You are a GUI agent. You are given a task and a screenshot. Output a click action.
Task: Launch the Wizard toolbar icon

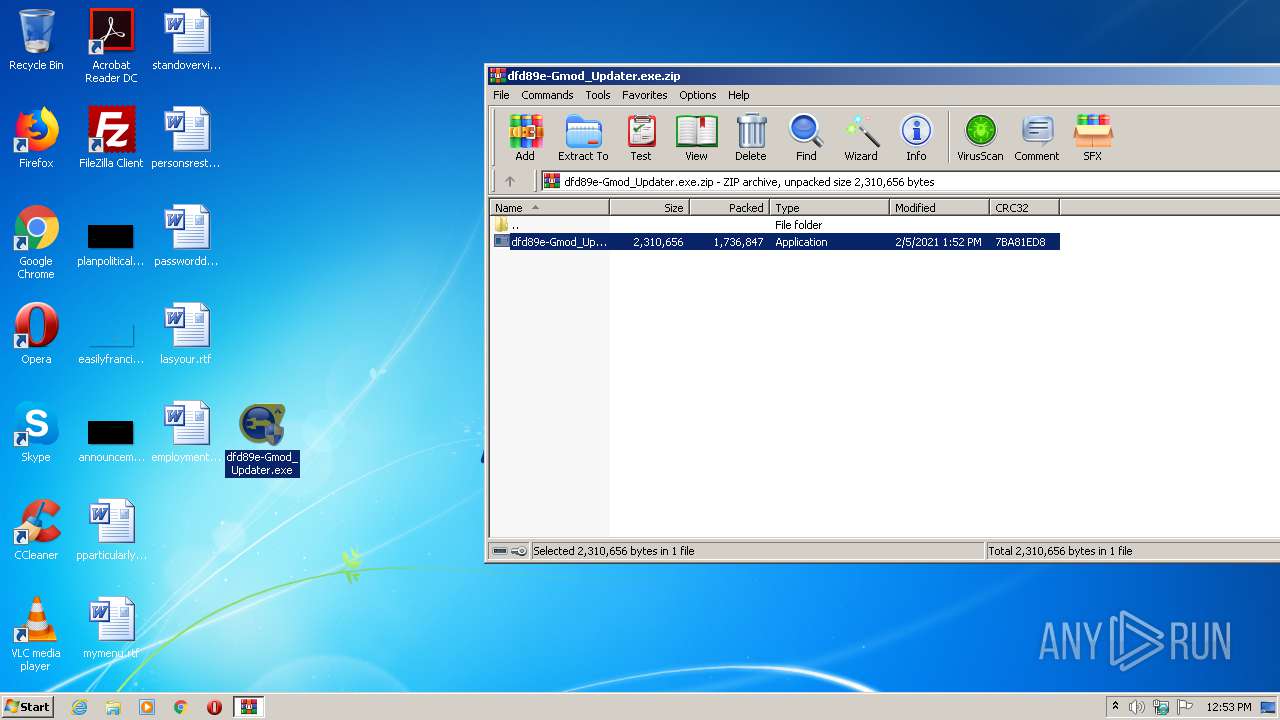[x=861, y=138]
